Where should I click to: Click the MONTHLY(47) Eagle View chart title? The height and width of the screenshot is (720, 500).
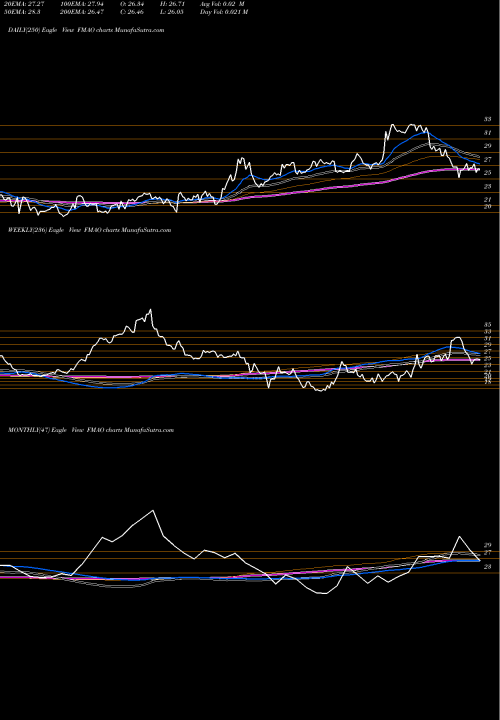click(90, 430)
